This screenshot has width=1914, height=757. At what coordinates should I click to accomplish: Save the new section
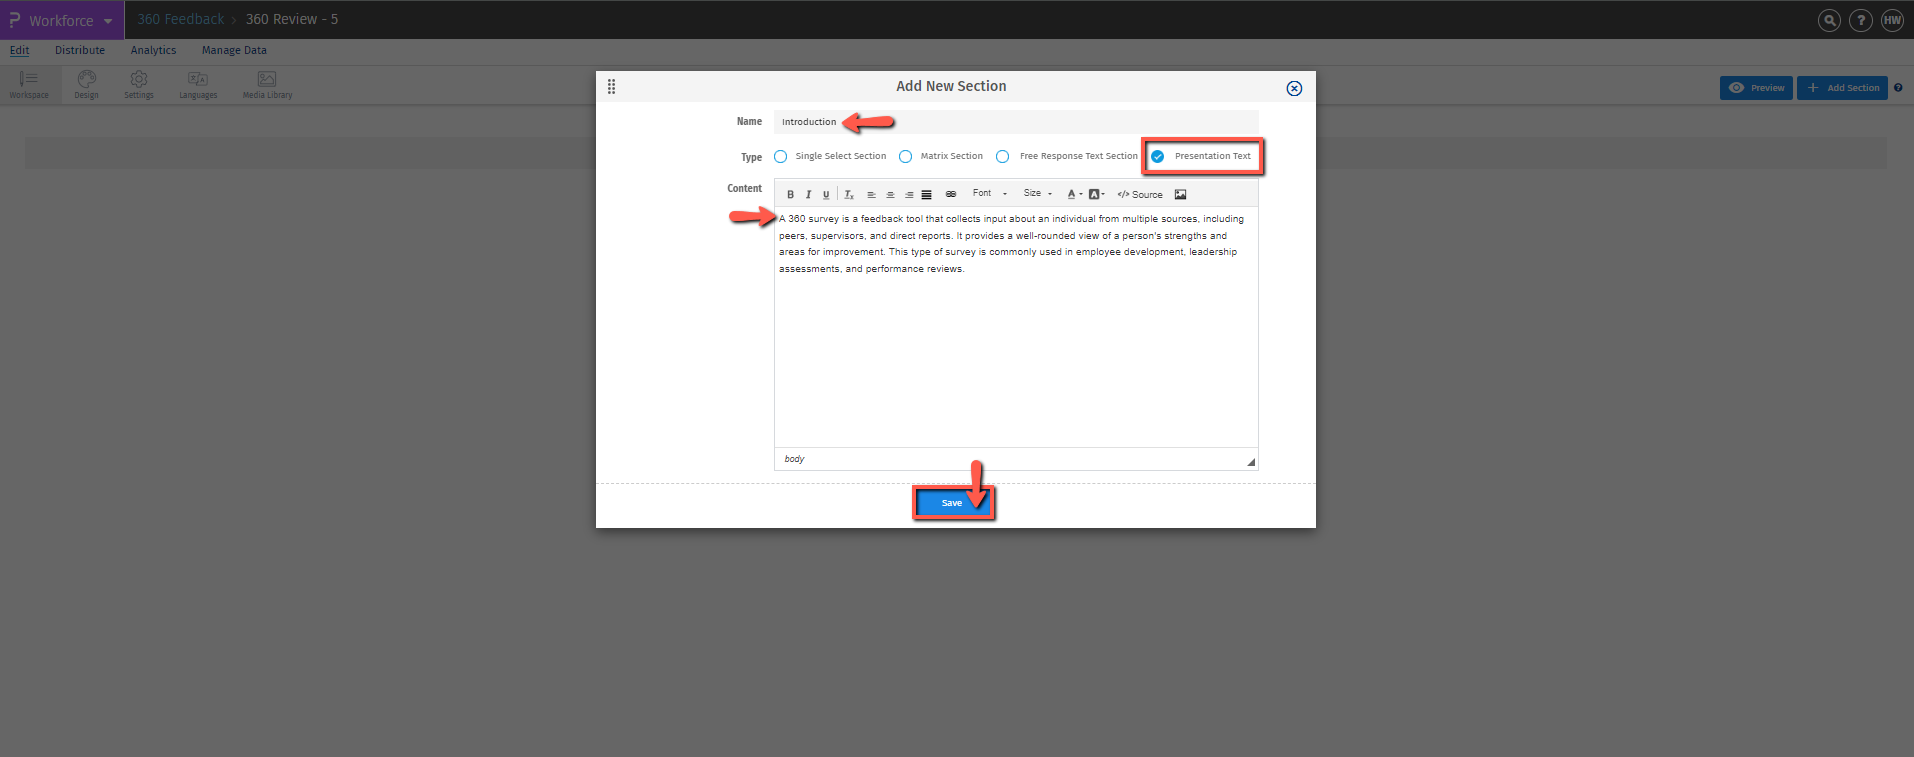coord(952,503)
